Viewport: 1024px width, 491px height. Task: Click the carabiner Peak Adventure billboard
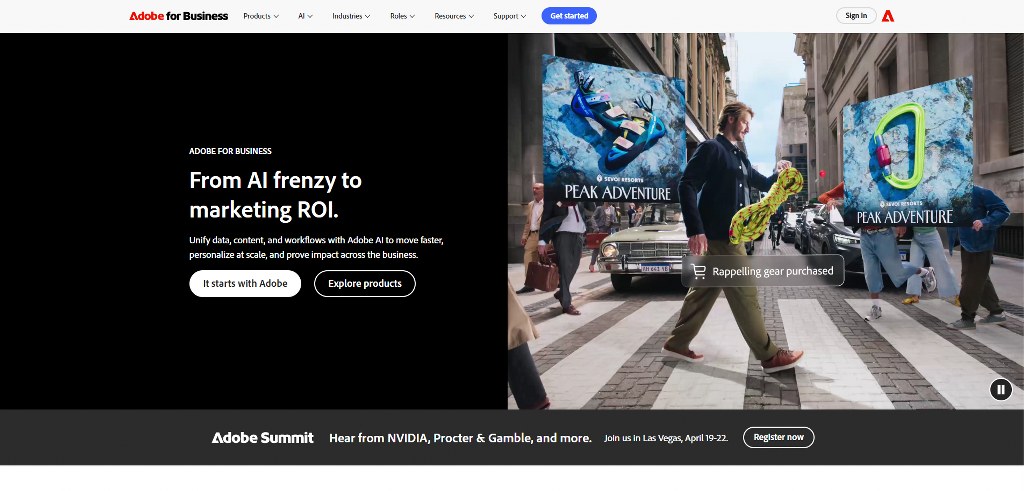click(906, 152)
